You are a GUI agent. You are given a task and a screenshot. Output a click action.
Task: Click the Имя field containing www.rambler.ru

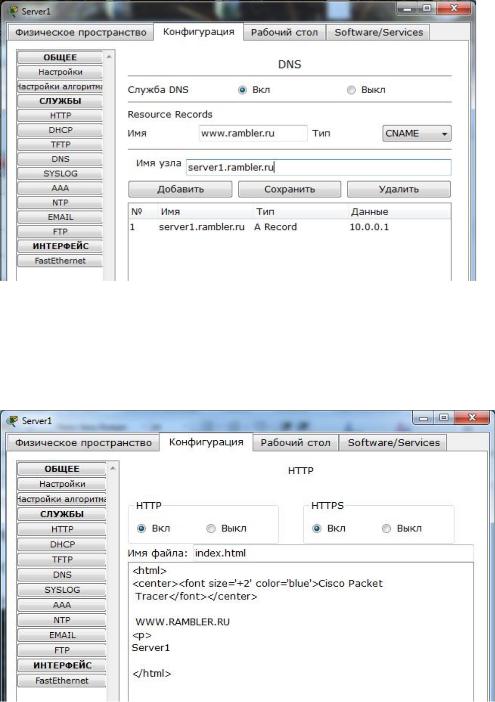point(253,133)
